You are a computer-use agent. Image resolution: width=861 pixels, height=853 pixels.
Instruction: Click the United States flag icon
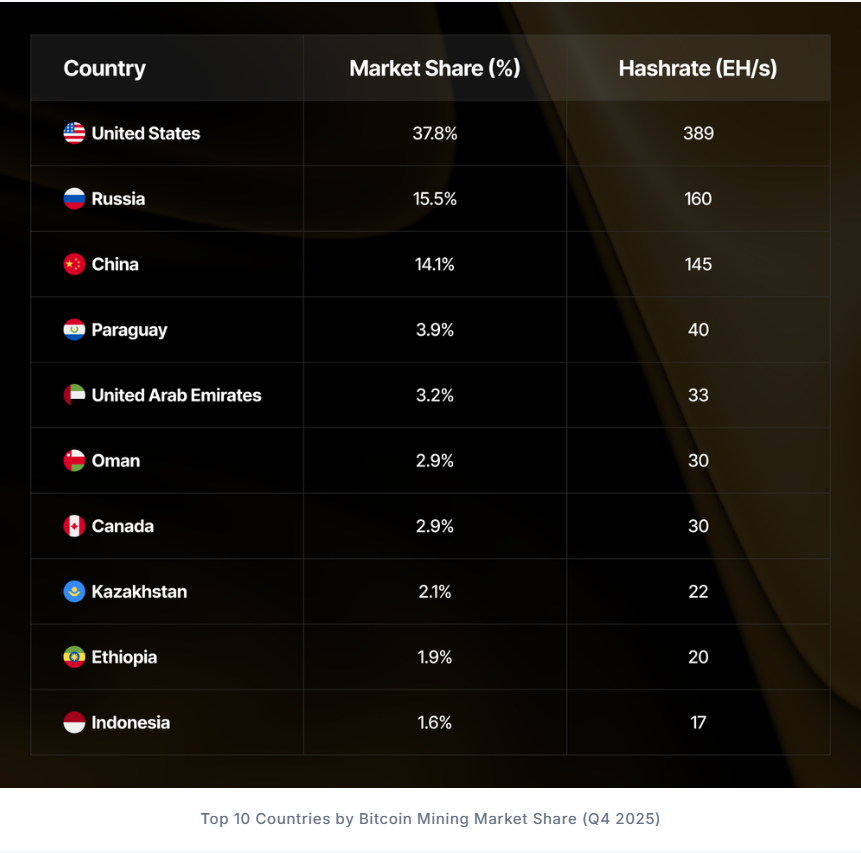point(74,133)
